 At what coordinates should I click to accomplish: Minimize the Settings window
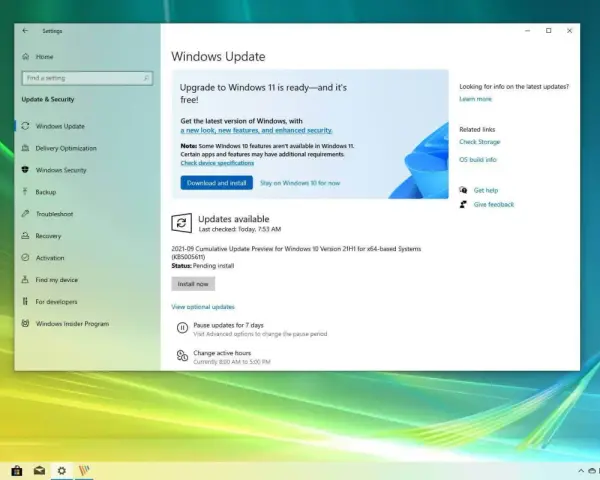(x=527, y=31)
